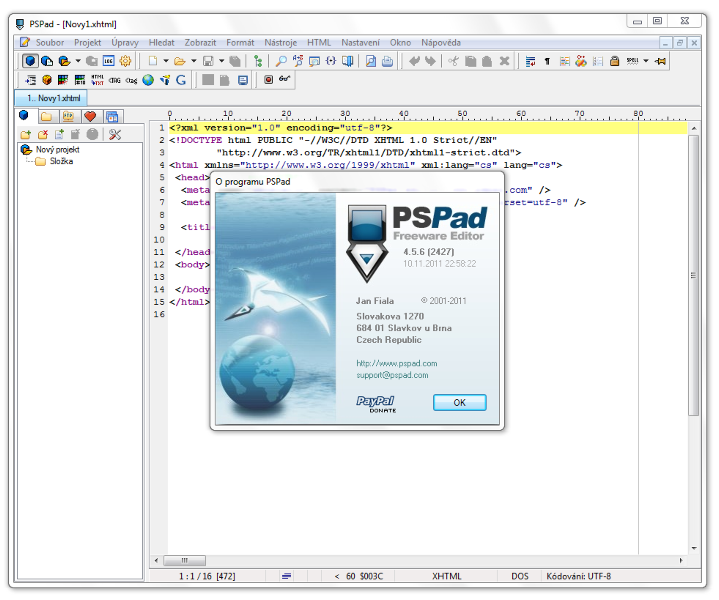Image resolution: width=719 pixels, height=600 pixels.
Task: Click the Save floppy disk icon
Action: coord(208,61)
